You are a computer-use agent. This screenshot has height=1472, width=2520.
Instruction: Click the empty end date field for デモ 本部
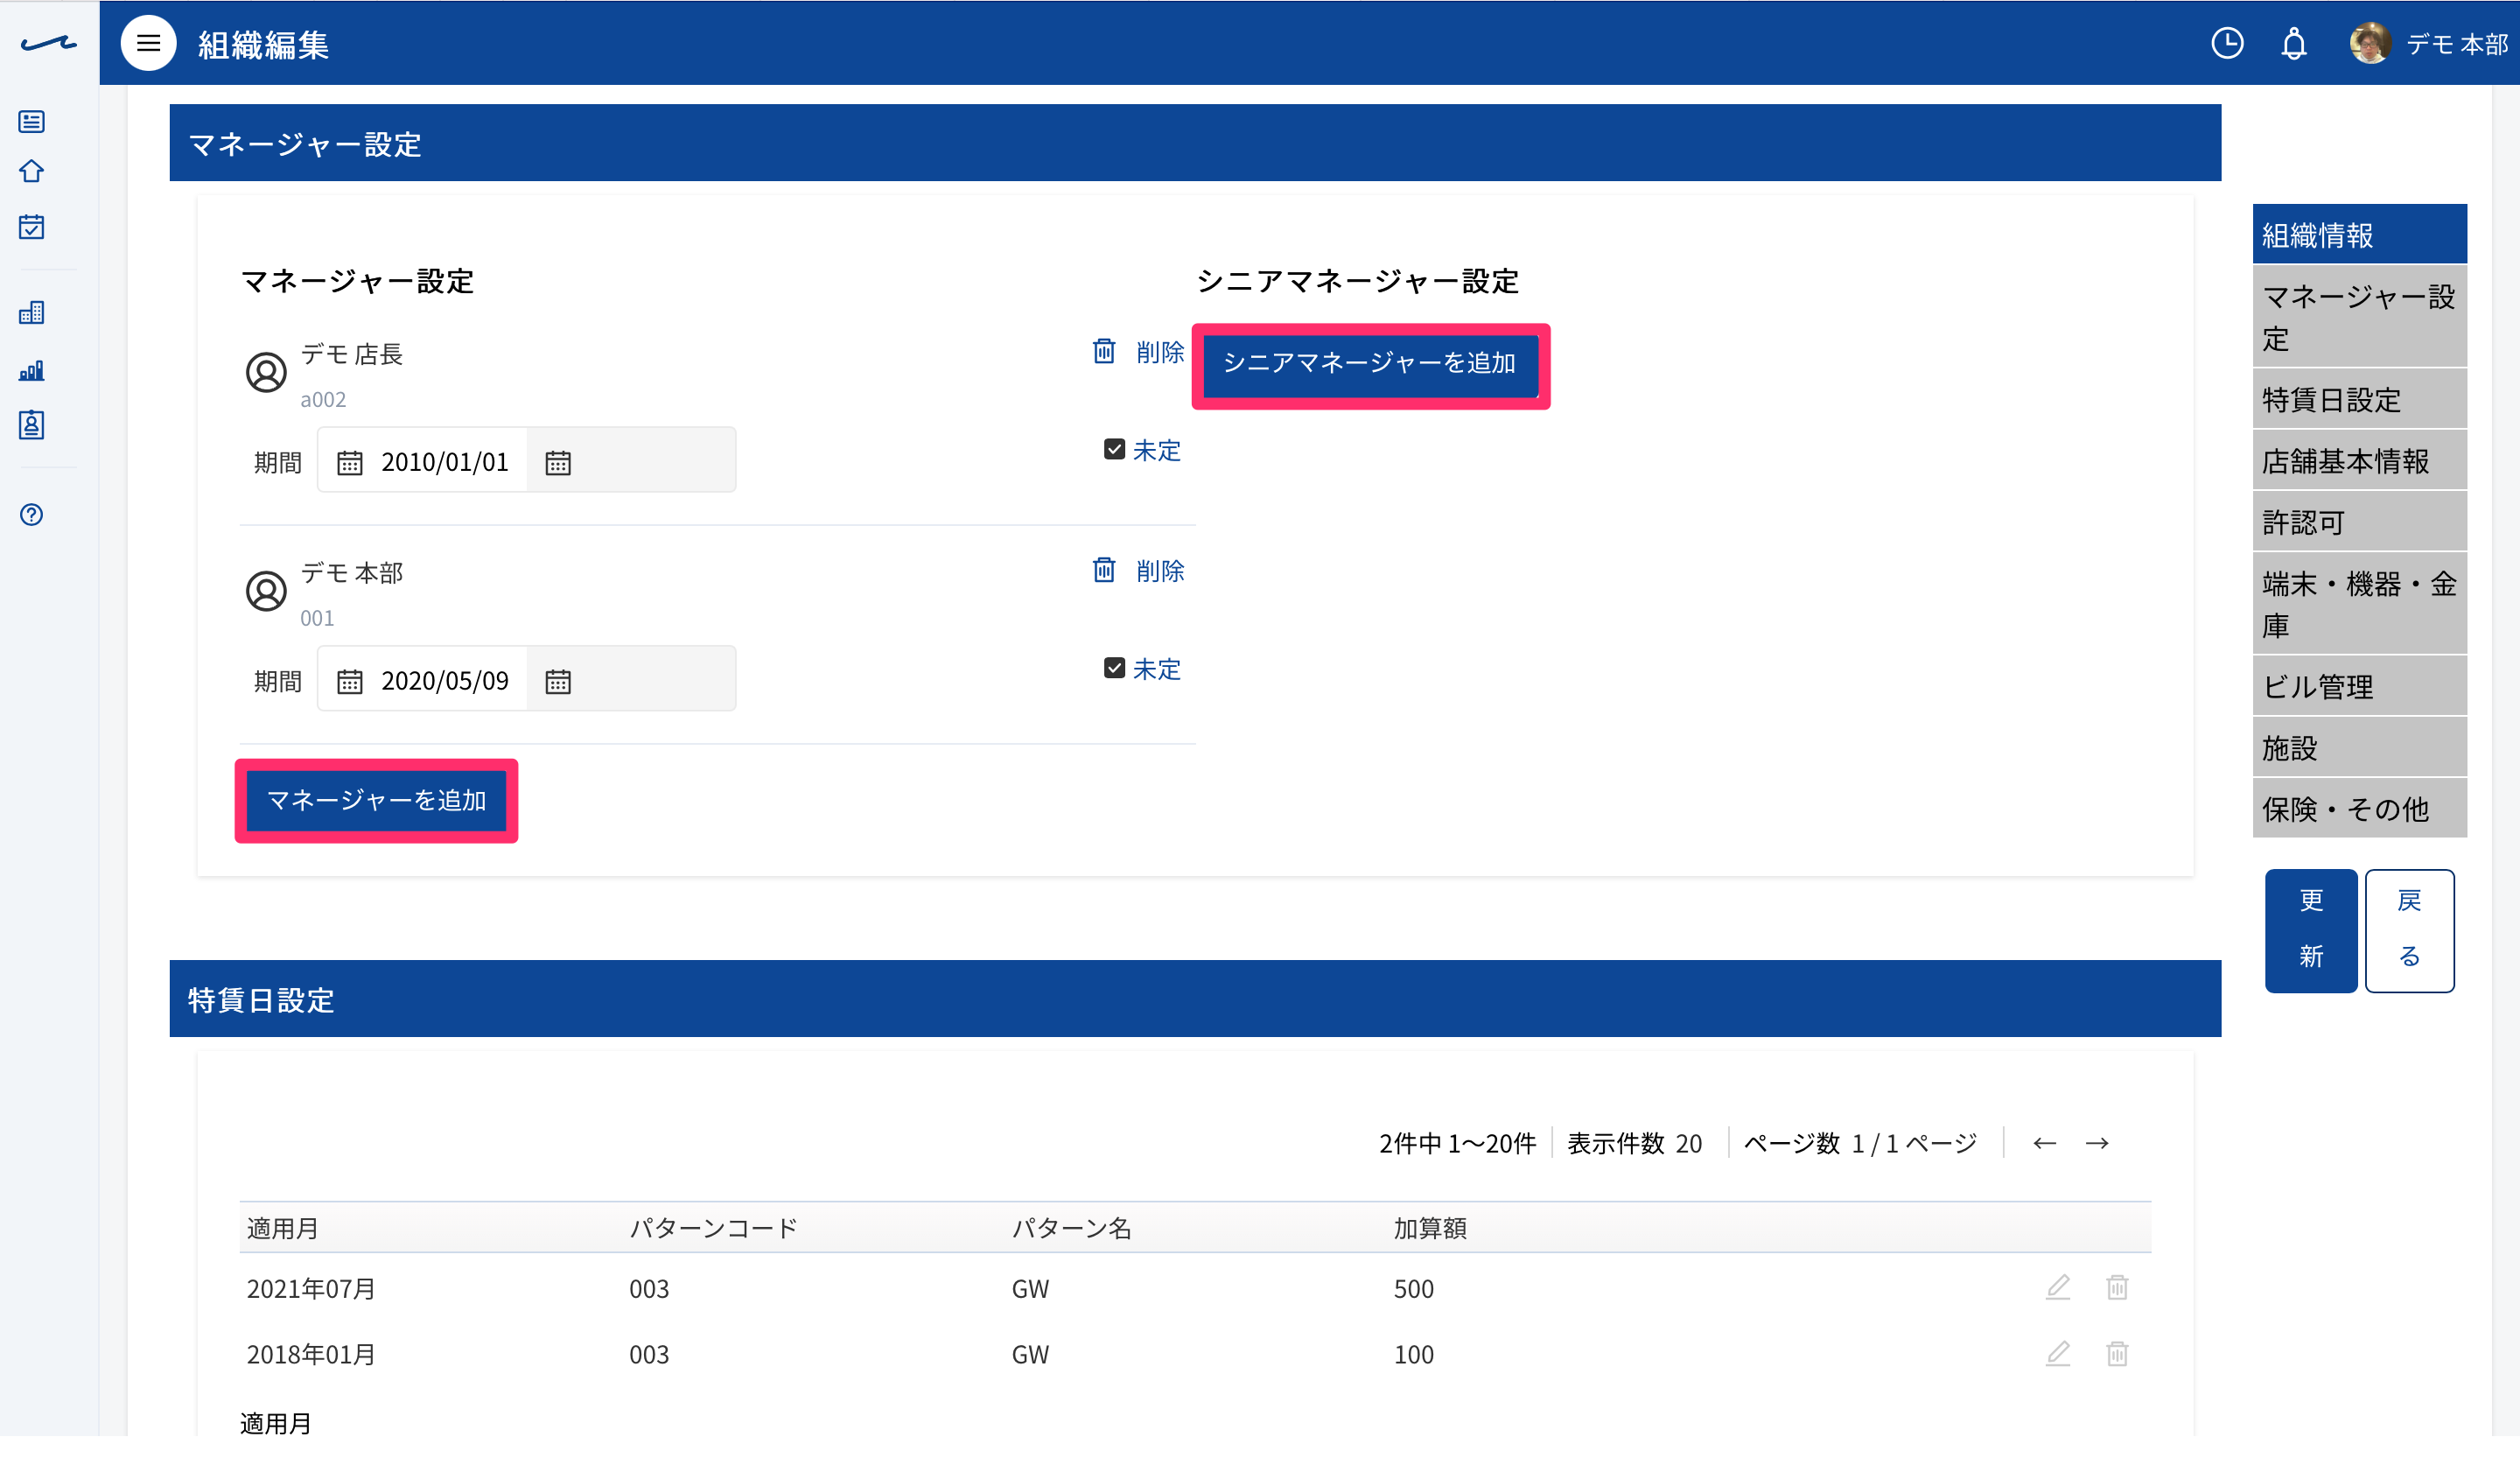tap(631, 680)
